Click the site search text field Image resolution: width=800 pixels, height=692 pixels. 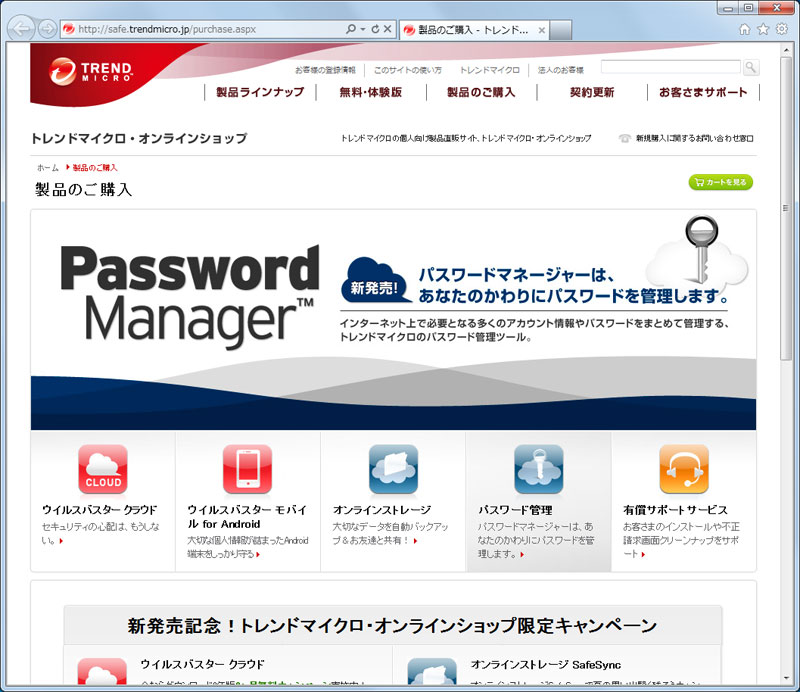(670, 67)
